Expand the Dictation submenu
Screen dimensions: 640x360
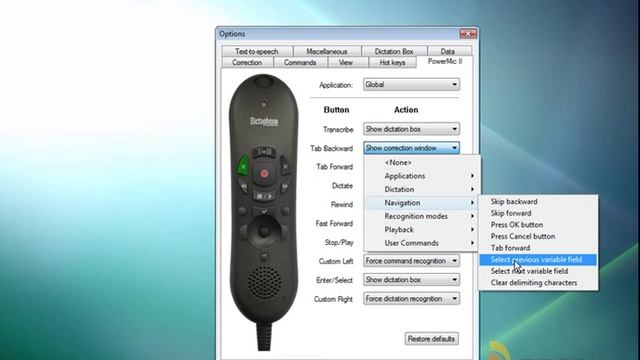click(422, 189)
